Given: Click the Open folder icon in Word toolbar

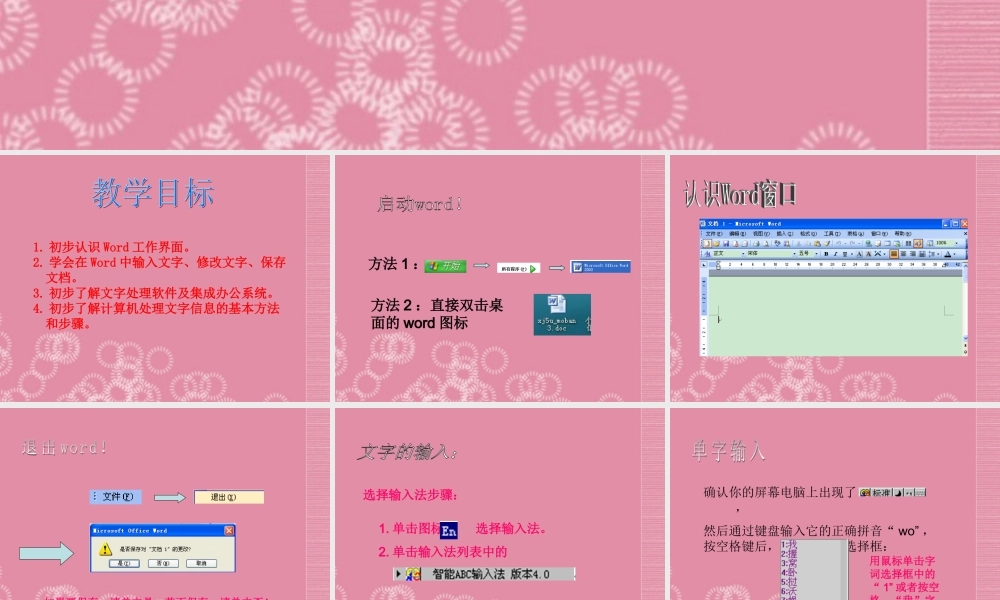Looking at the screenshot, I should (x=716, y=244).
